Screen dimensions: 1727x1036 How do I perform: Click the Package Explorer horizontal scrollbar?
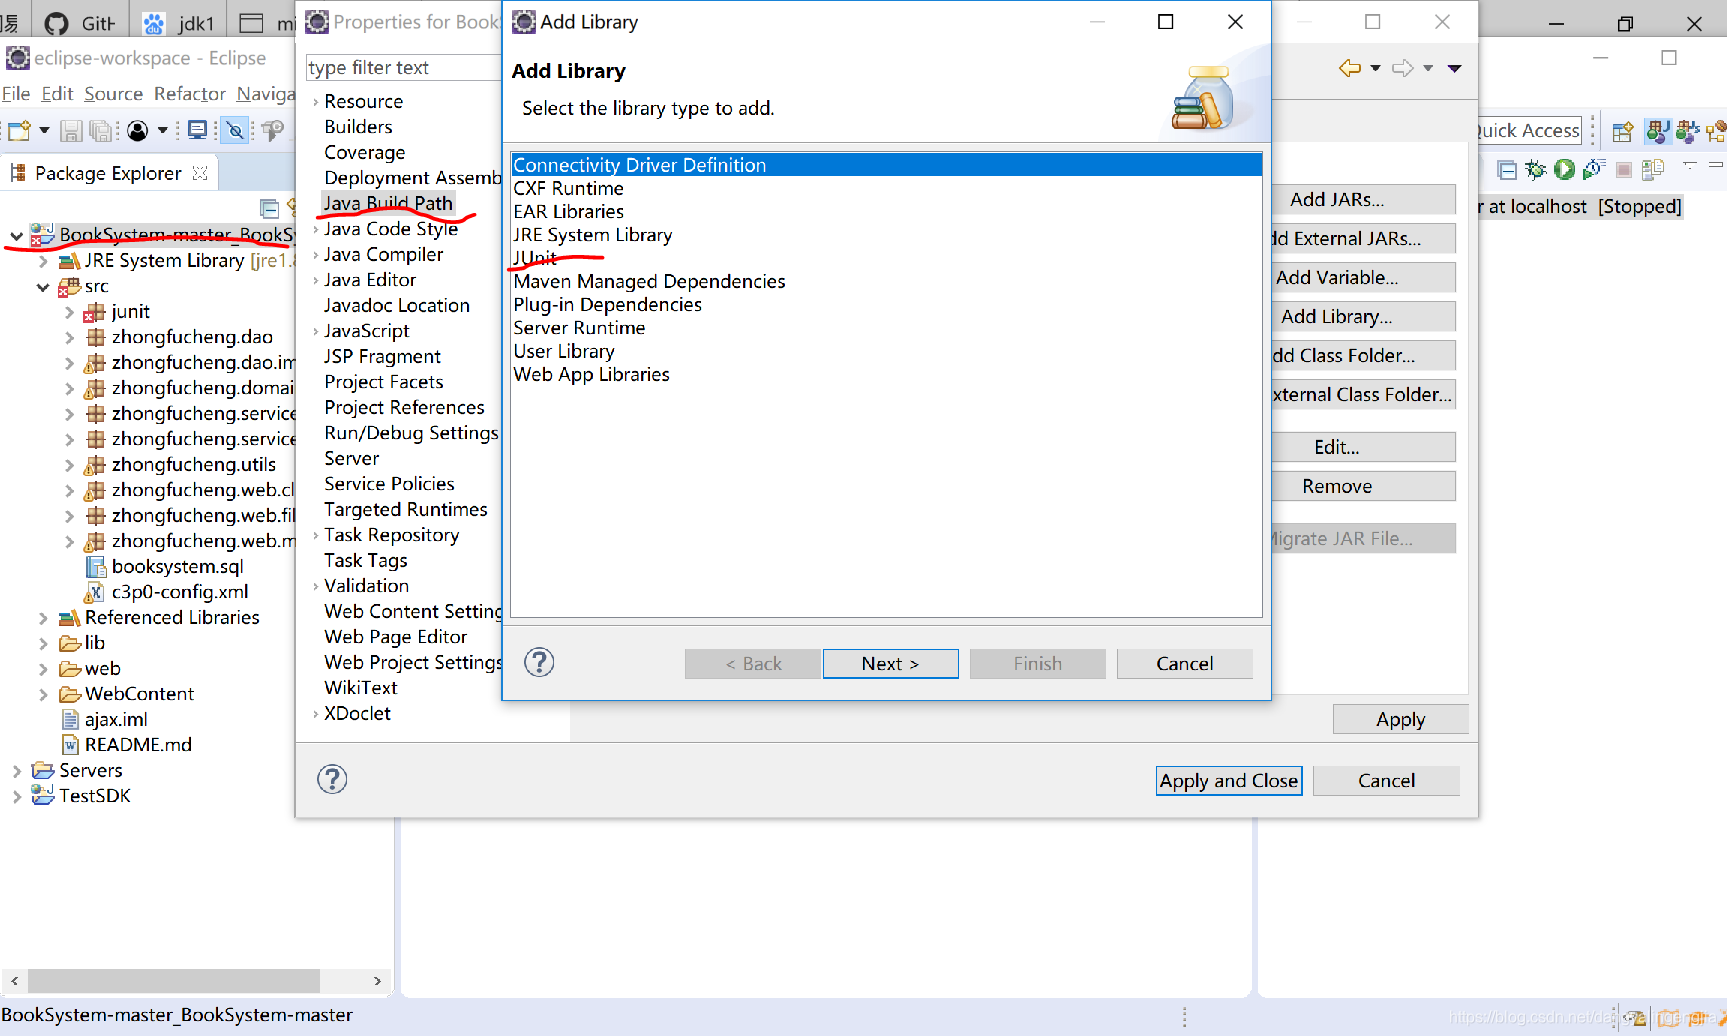point(174,980)
